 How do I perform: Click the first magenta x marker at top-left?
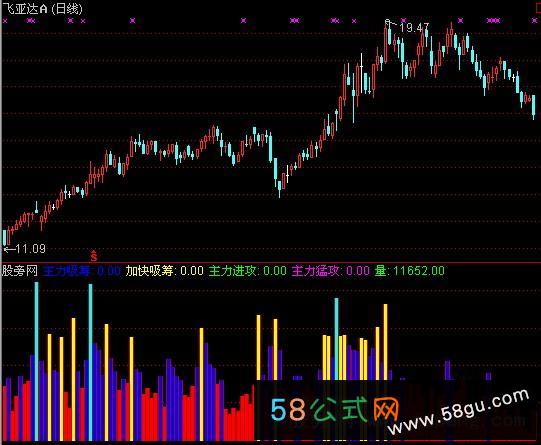[x=5, y=21]
